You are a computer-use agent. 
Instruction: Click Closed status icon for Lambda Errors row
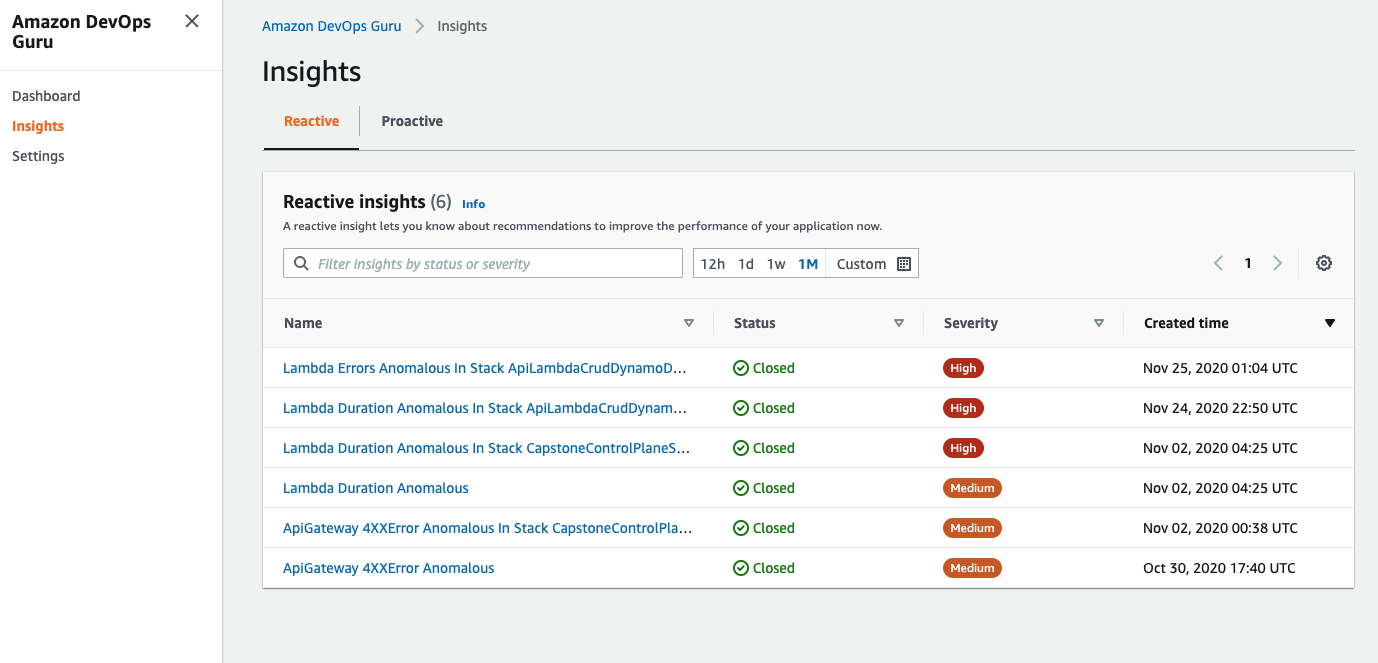741,368
